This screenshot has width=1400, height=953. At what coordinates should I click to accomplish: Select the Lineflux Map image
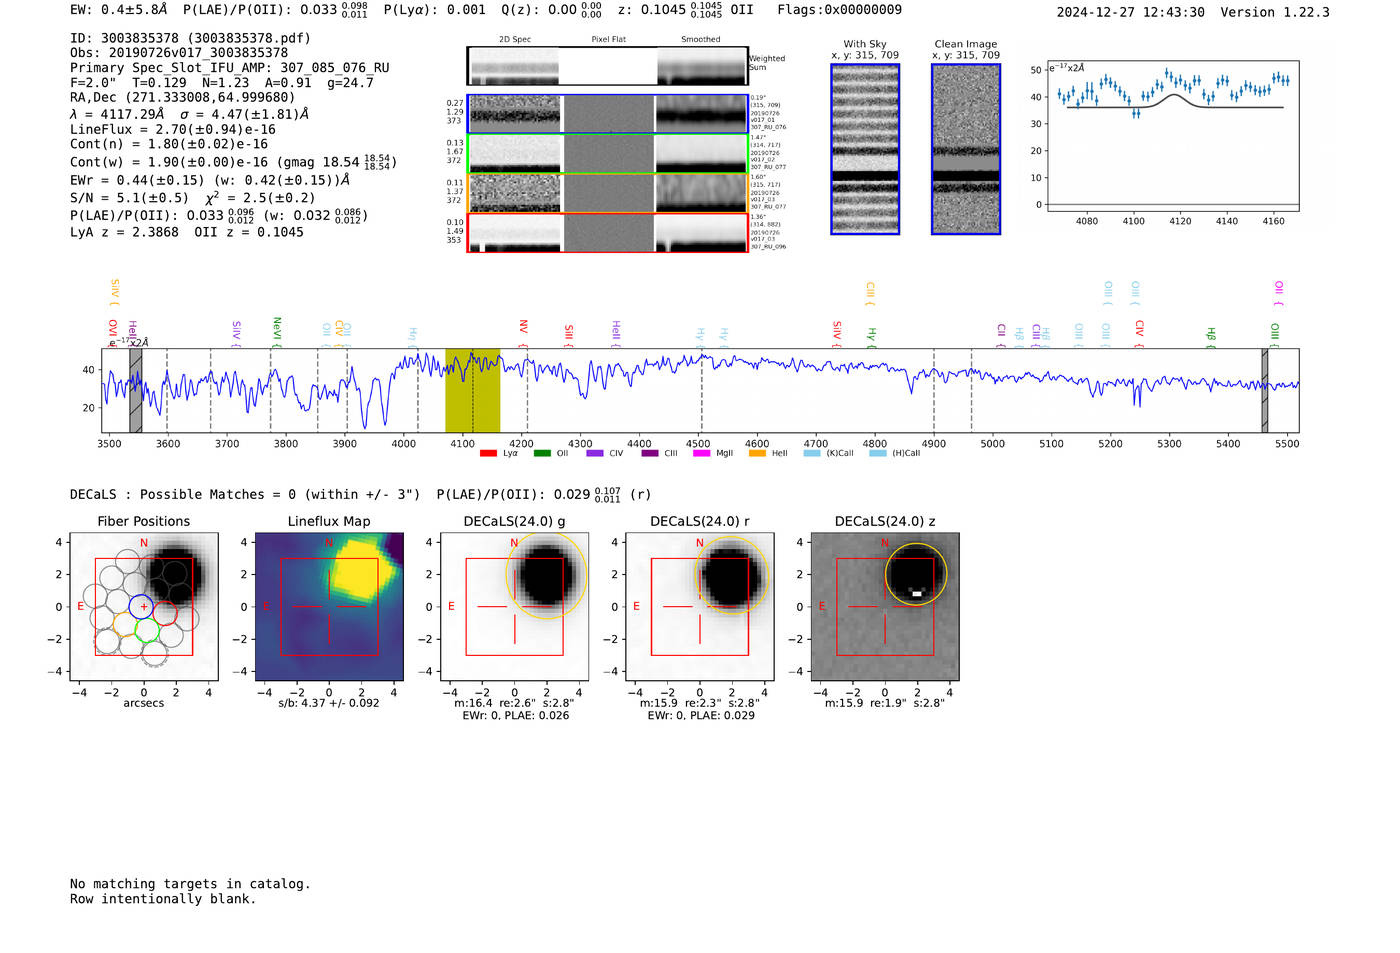coord(329,606)
